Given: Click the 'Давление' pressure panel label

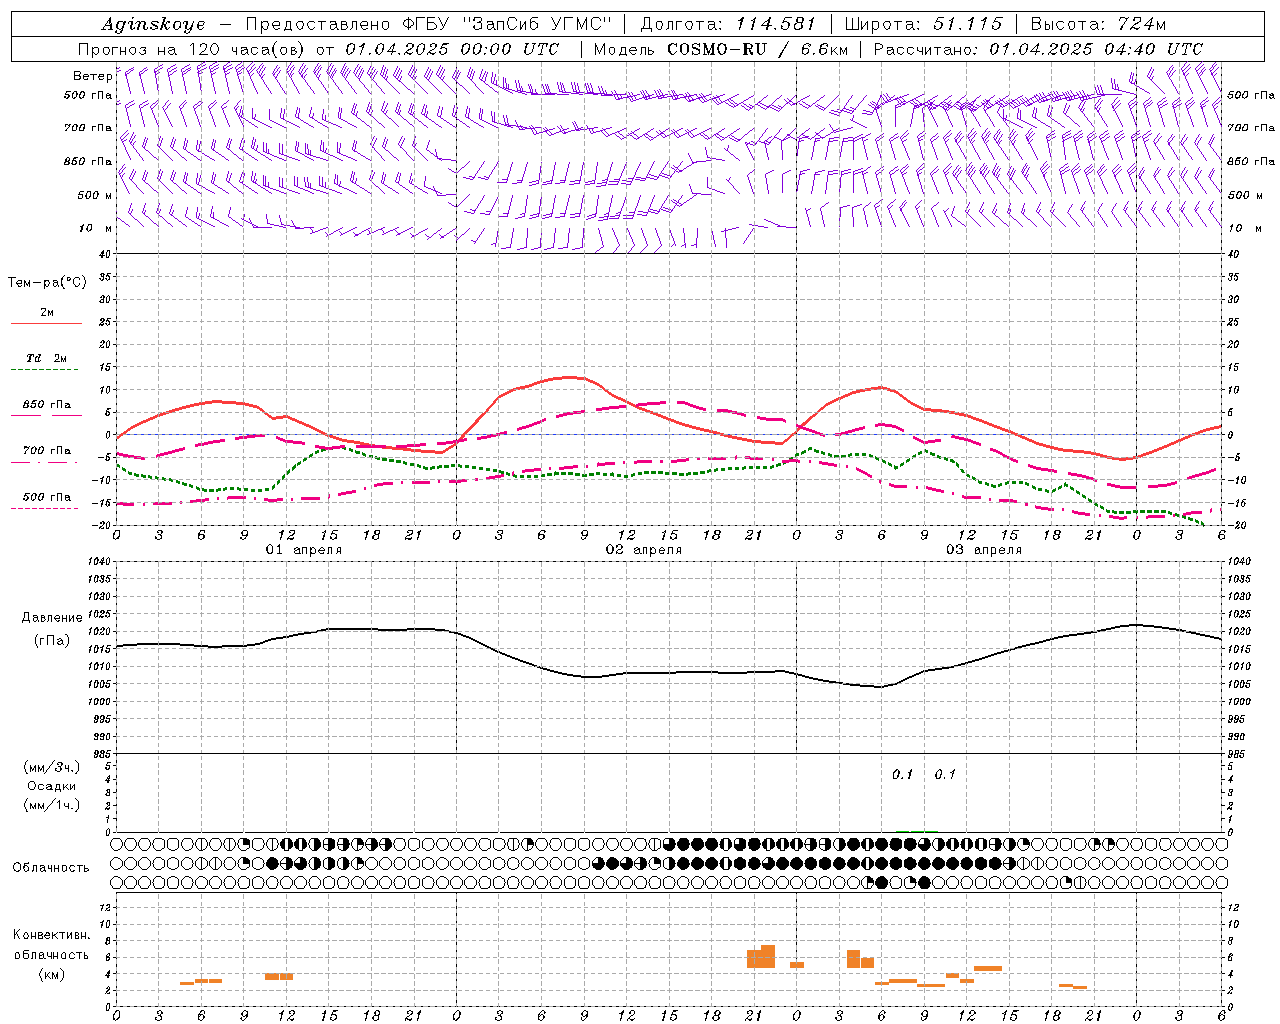Looking at the screenshot, I should click(52, 617).
